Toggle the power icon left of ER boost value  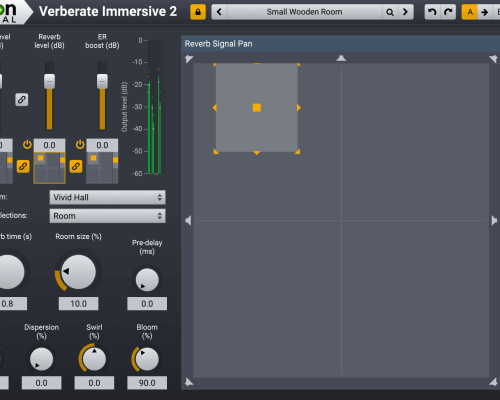tap(80, 145)
